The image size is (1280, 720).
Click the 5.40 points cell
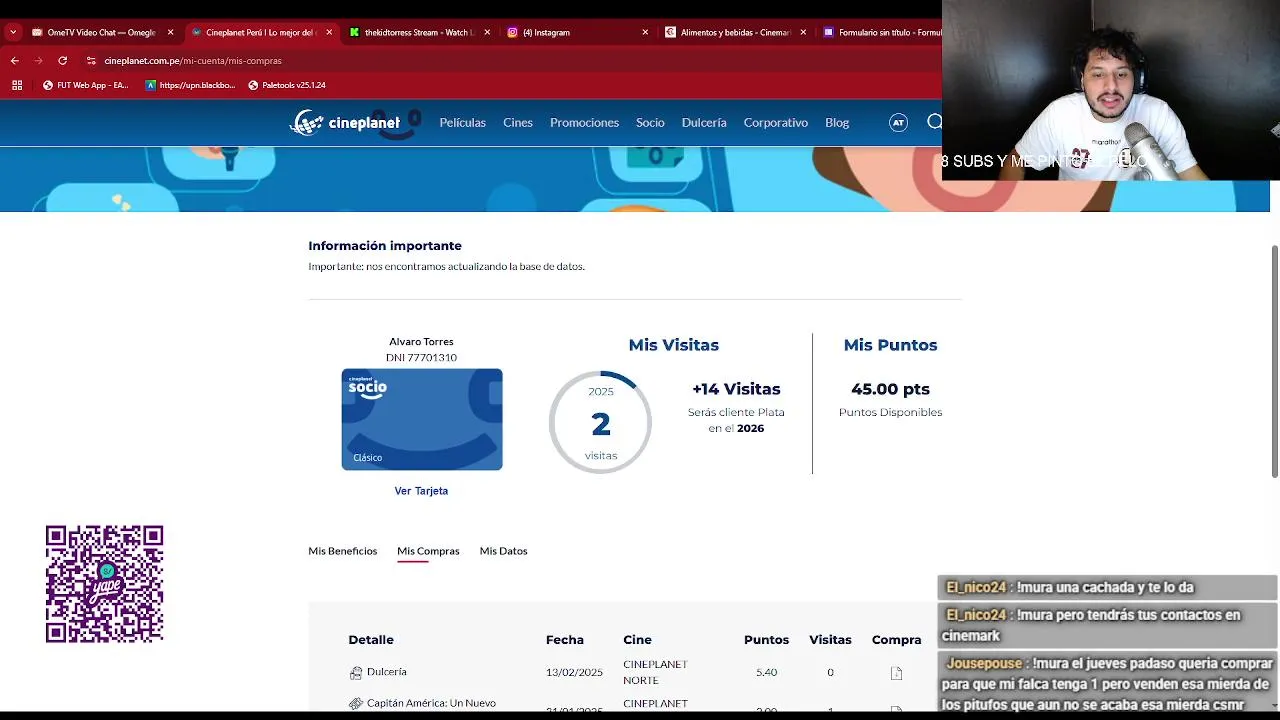[766, 672]
